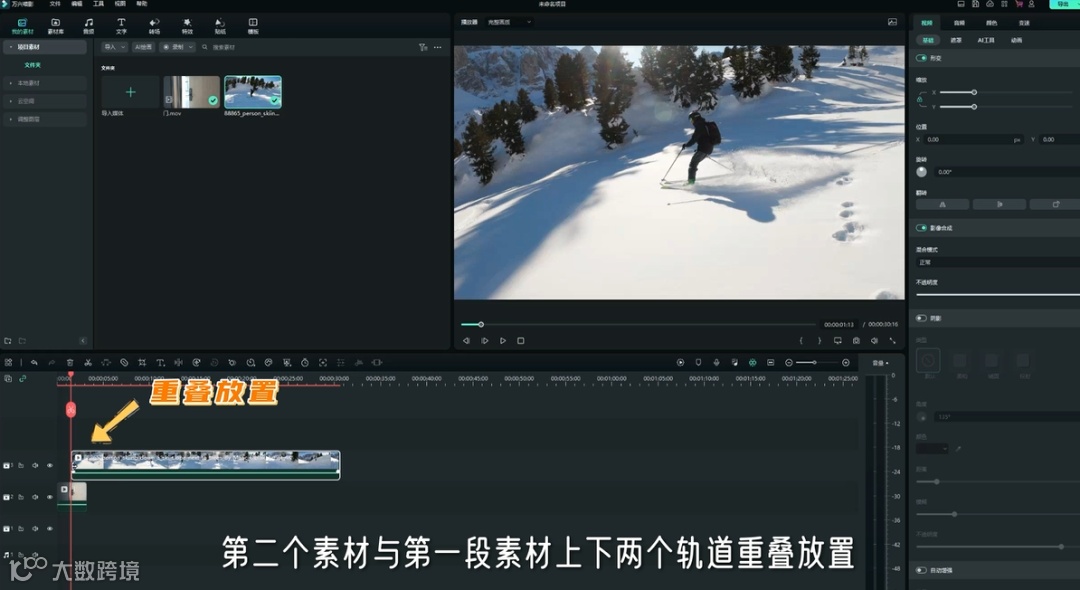Viewport: 1080px width, 590px height.
Task: Open the 导入 import dropdown
Action: (x=114, y=48)
